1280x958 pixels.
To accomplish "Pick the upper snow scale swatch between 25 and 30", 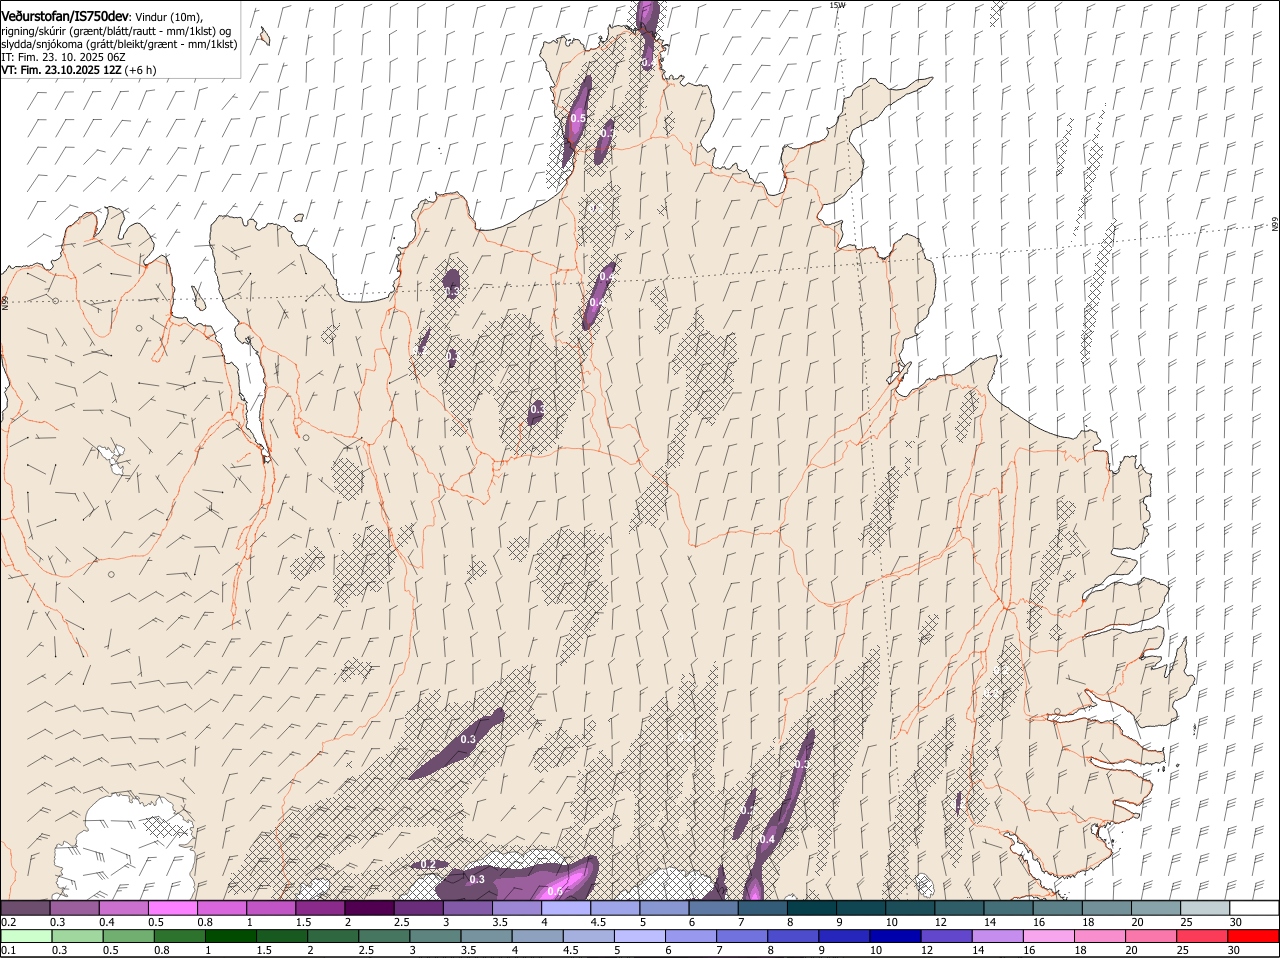I will (1205, 907).
